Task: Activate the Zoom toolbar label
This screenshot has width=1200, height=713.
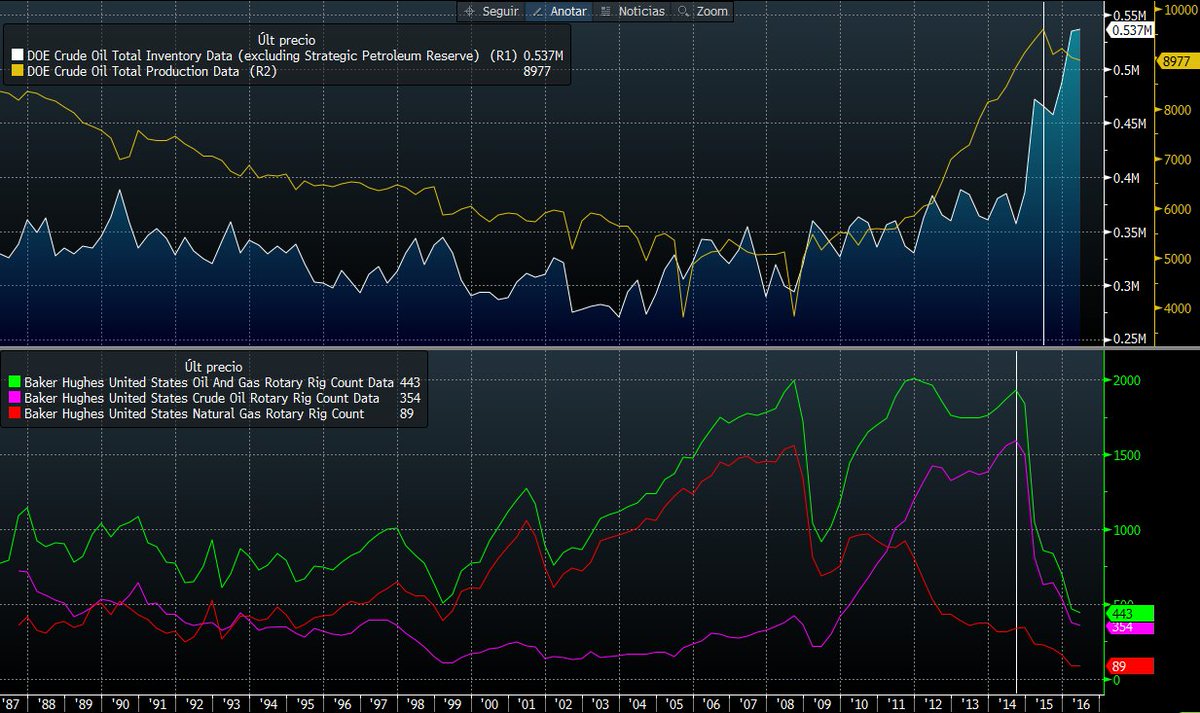Action: [713, 12]
